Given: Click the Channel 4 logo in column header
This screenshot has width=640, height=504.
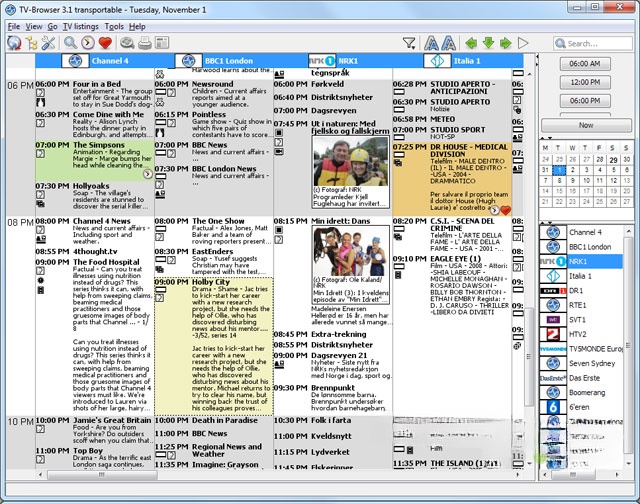Looking at the screenshot, I should pos(75,61).
